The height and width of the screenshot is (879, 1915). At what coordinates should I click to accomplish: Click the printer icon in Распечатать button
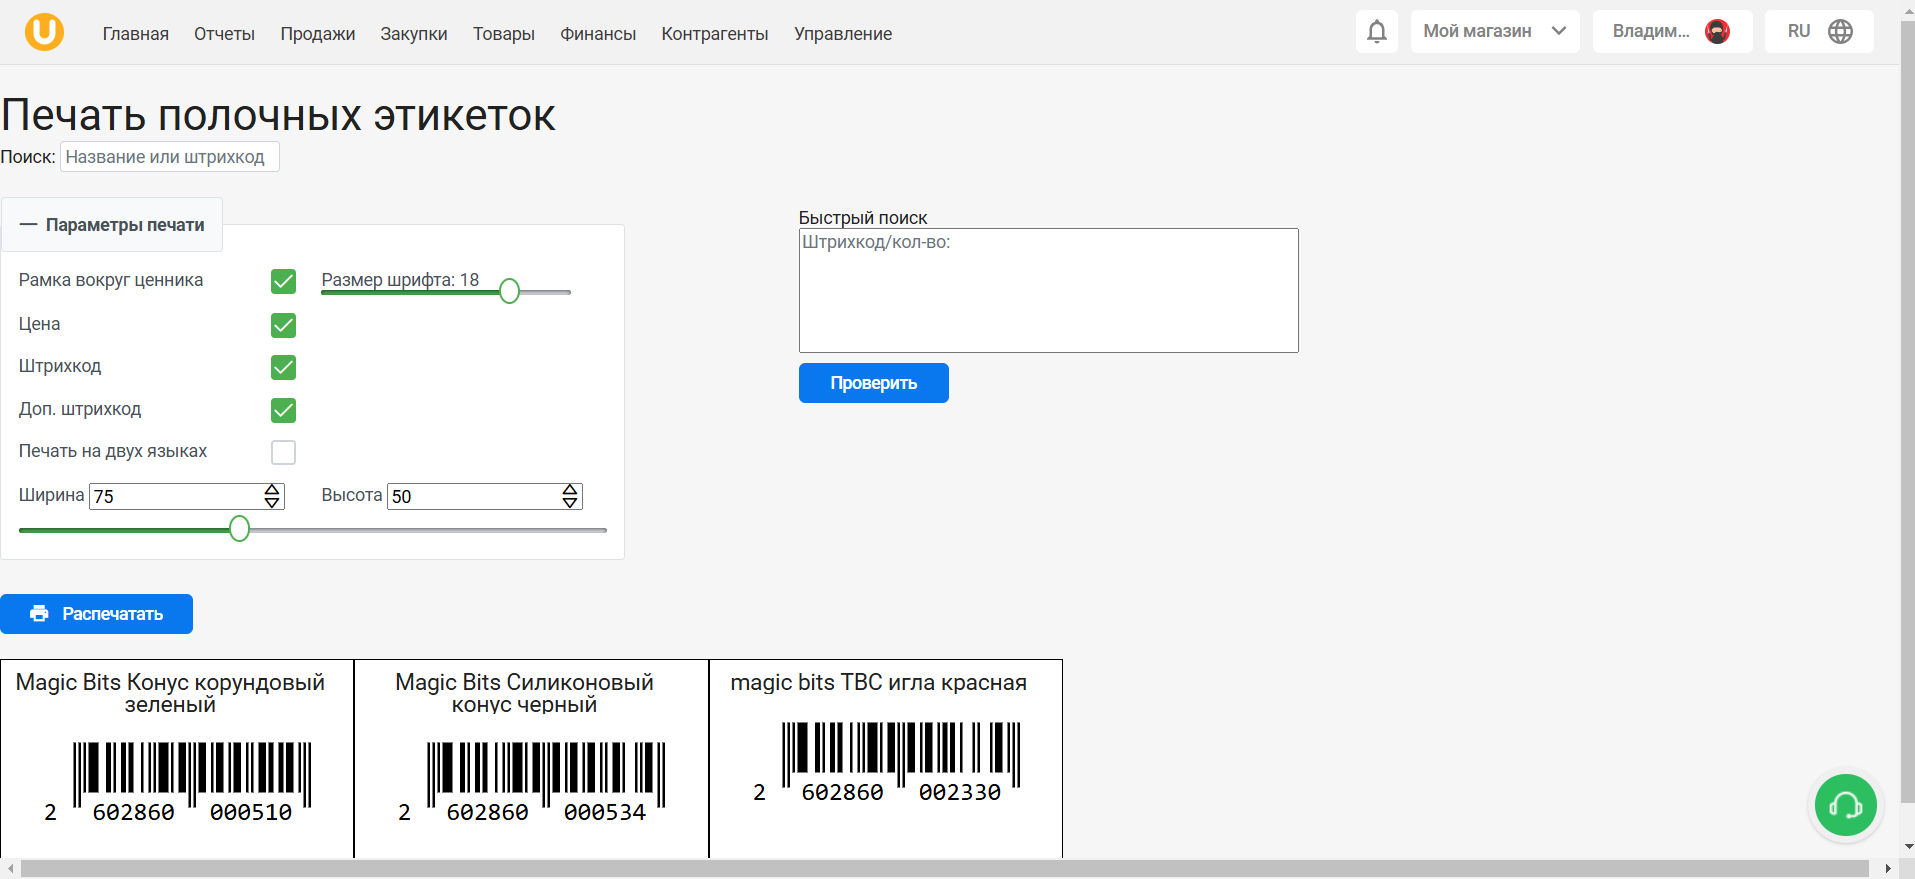39,614
